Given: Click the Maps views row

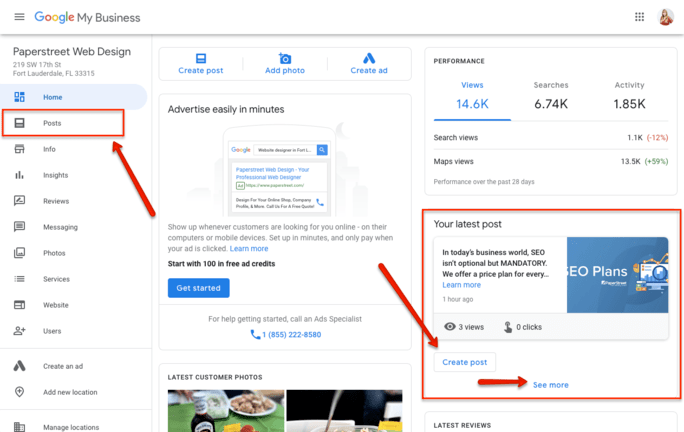Looking at the screenshot, I should 551,161.
